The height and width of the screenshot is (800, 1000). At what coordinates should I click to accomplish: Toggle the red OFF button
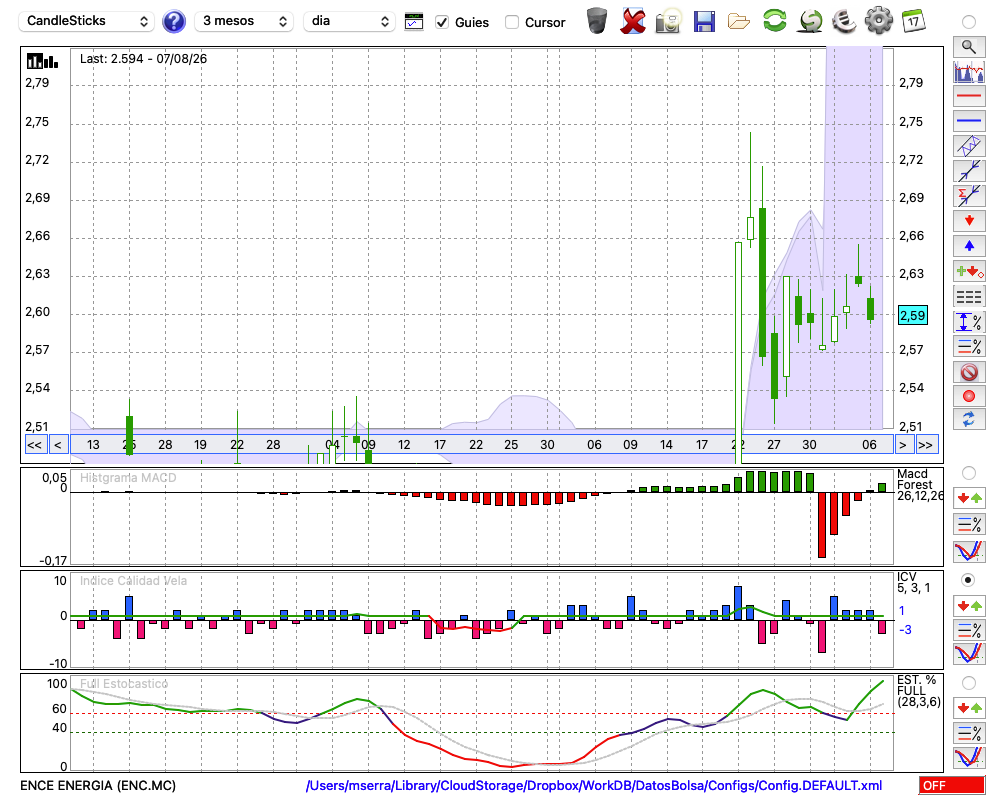[x=952, y=785]
